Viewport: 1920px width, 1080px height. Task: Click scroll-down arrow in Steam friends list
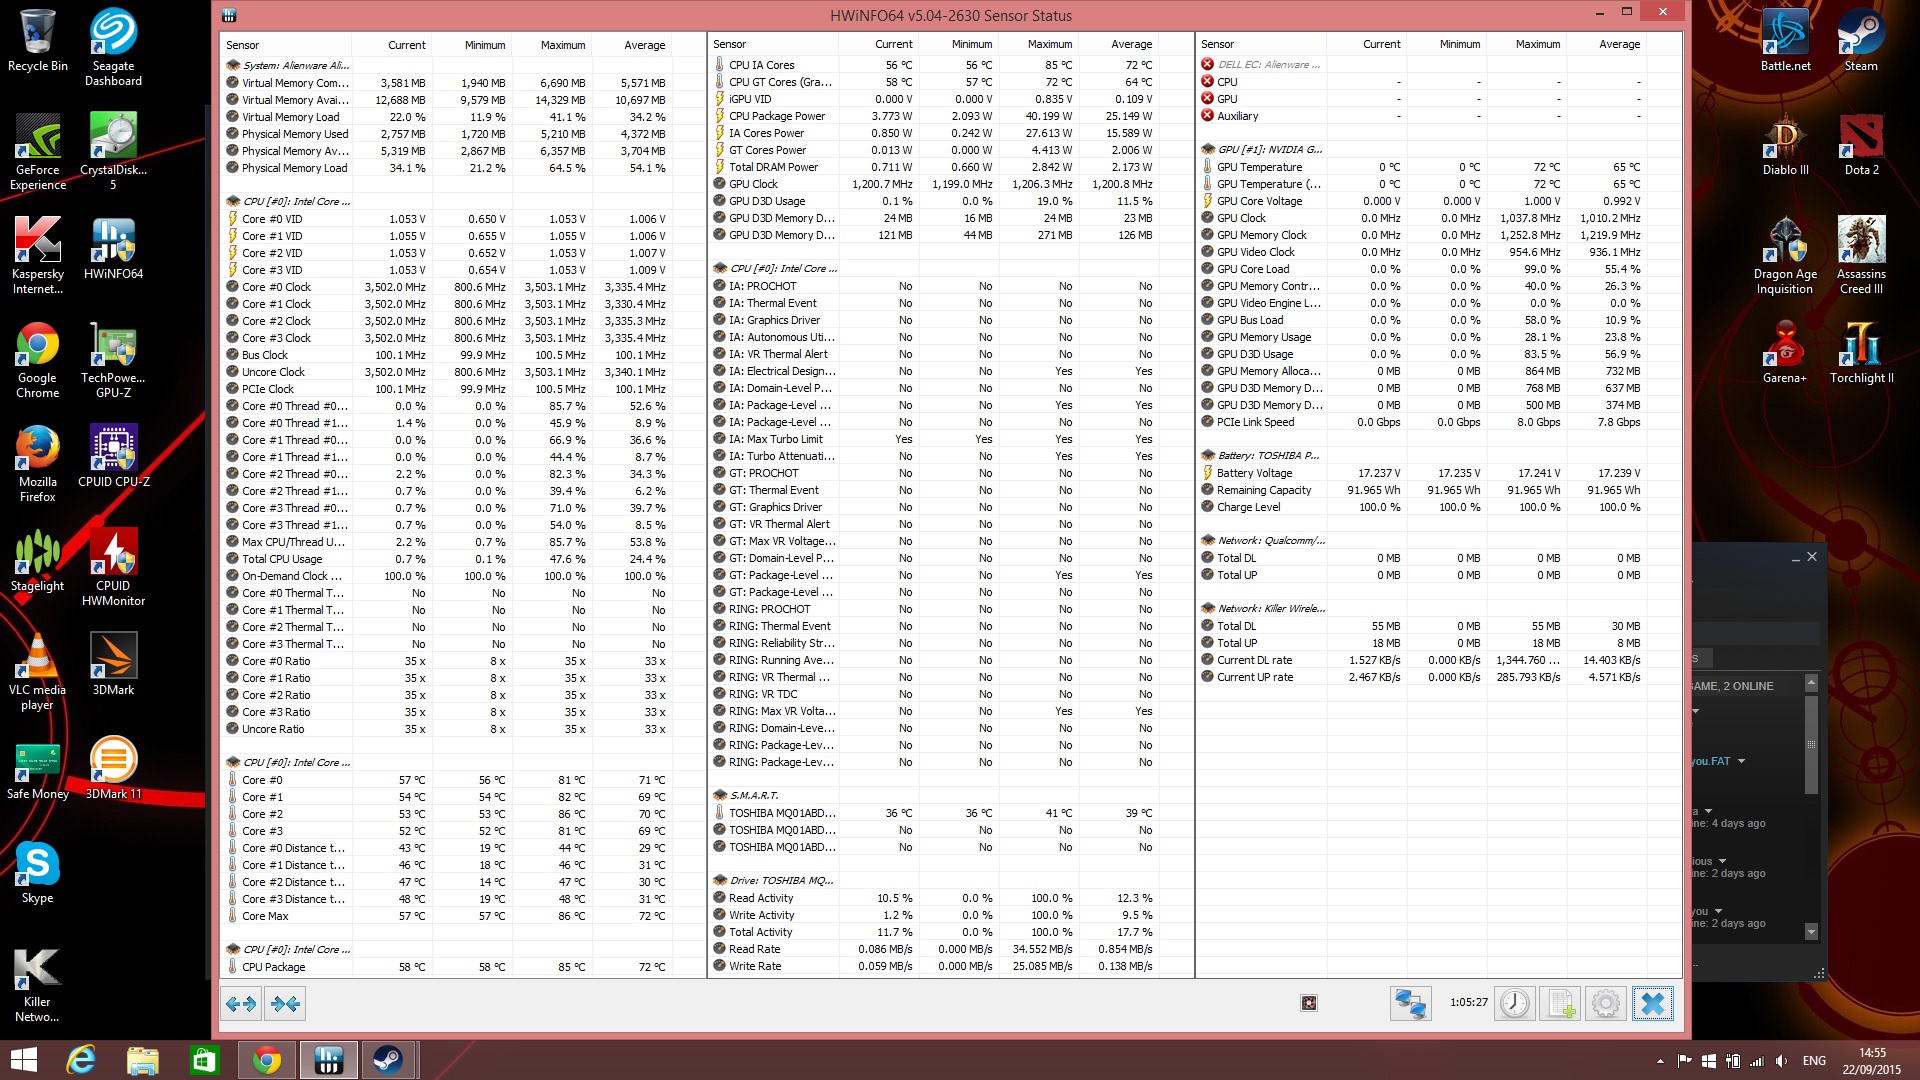tap(1811, 932)
